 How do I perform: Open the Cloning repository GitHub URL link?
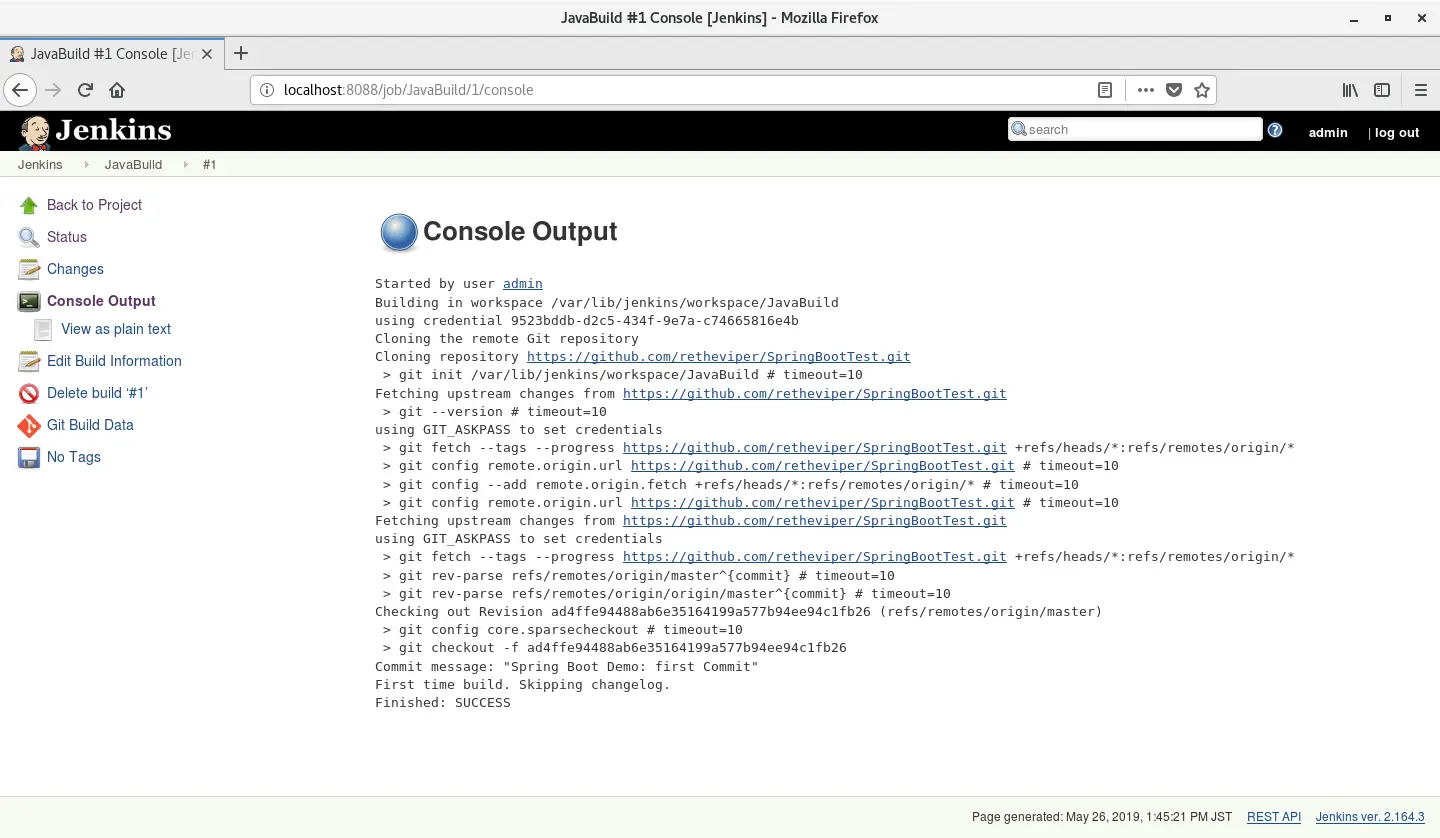coord(719,357)
